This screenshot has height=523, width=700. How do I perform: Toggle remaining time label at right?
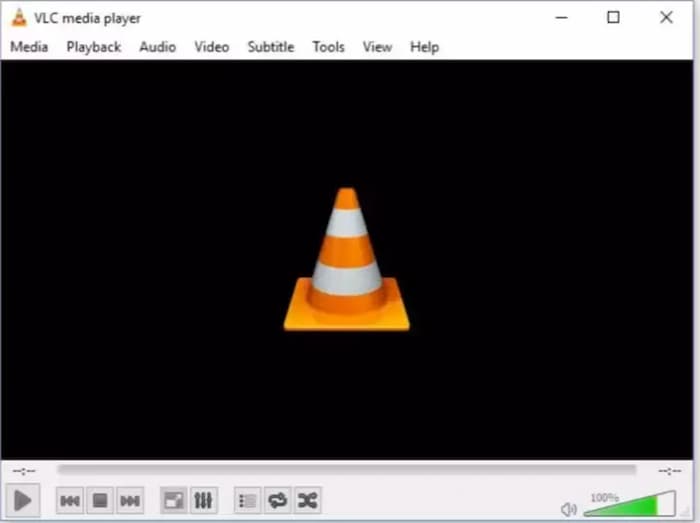coord(670,471)
